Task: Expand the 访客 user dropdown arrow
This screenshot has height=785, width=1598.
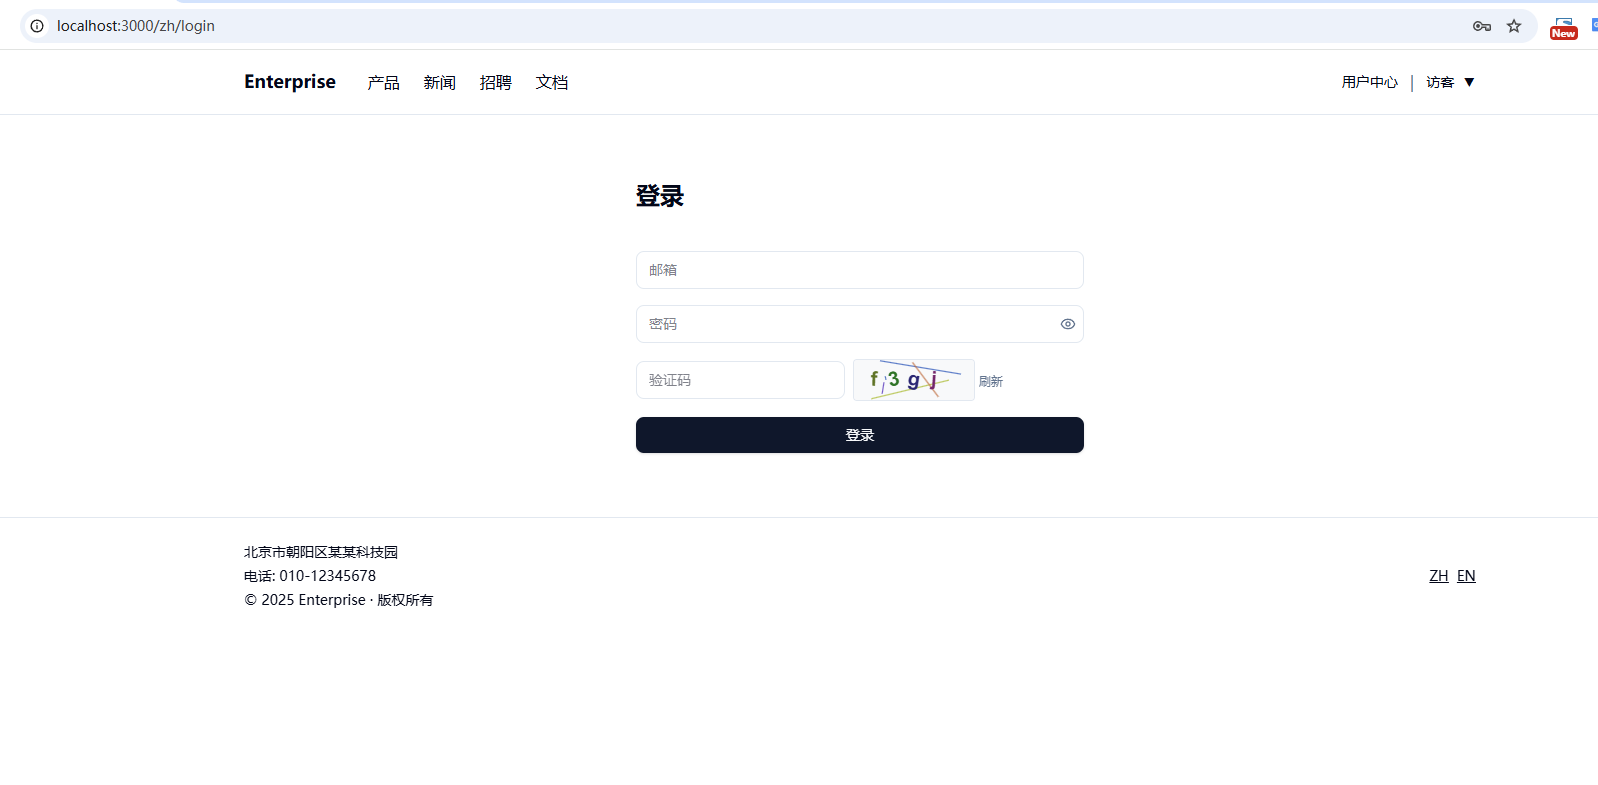Action: pyautogui.click(x=1469, y=82)
